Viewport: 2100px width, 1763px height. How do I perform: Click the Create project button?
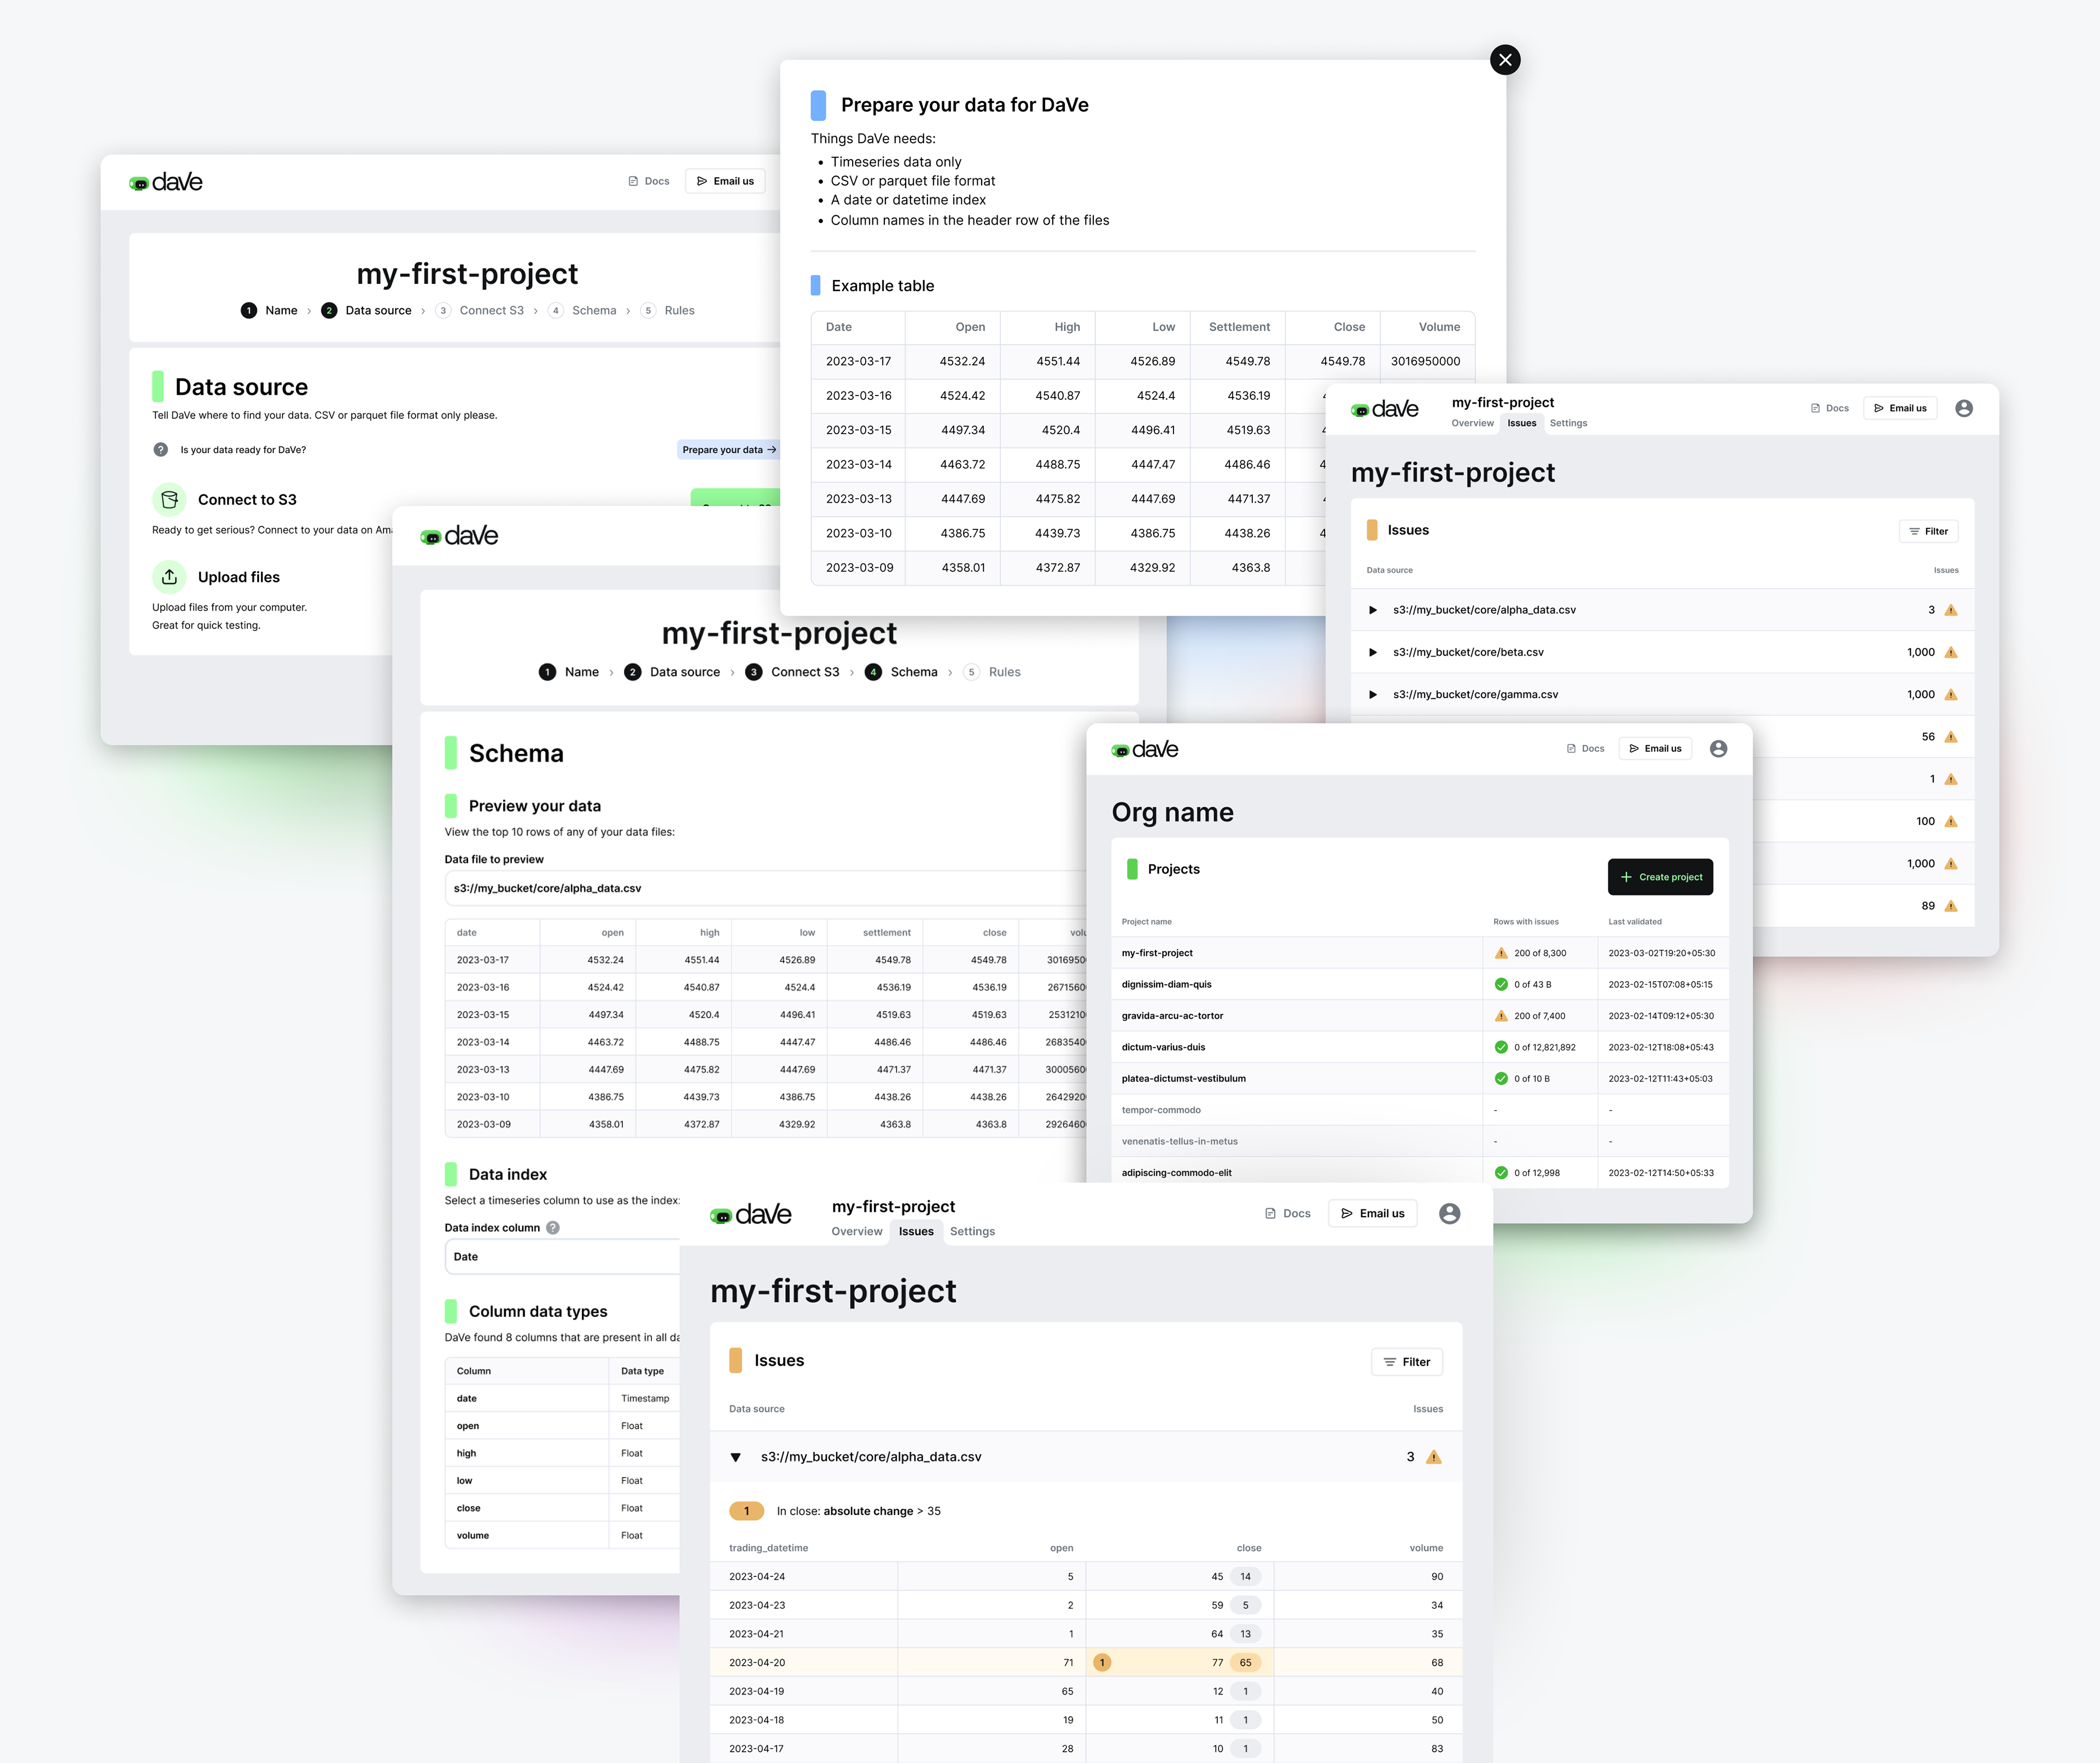tap(1660, 877)
